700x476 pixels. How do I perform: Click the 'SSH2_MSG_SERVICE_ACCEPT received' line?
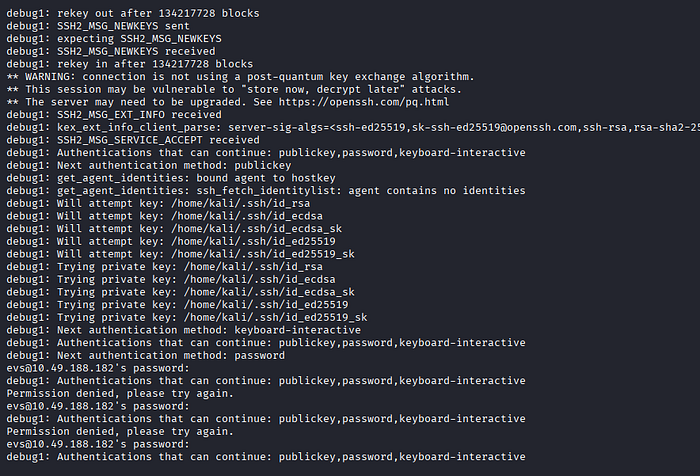pyautogui.click(x=133, y=140)
